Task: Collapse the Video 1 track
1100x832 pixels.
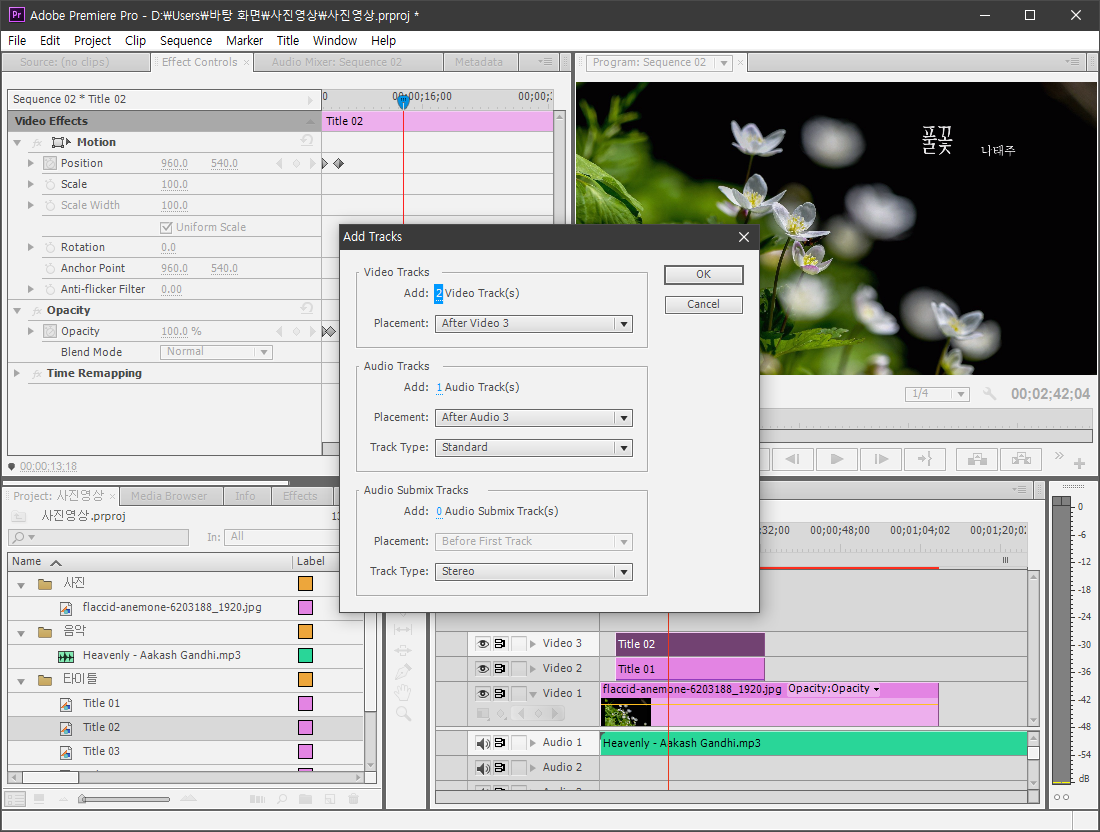Action: pos(533,694)
